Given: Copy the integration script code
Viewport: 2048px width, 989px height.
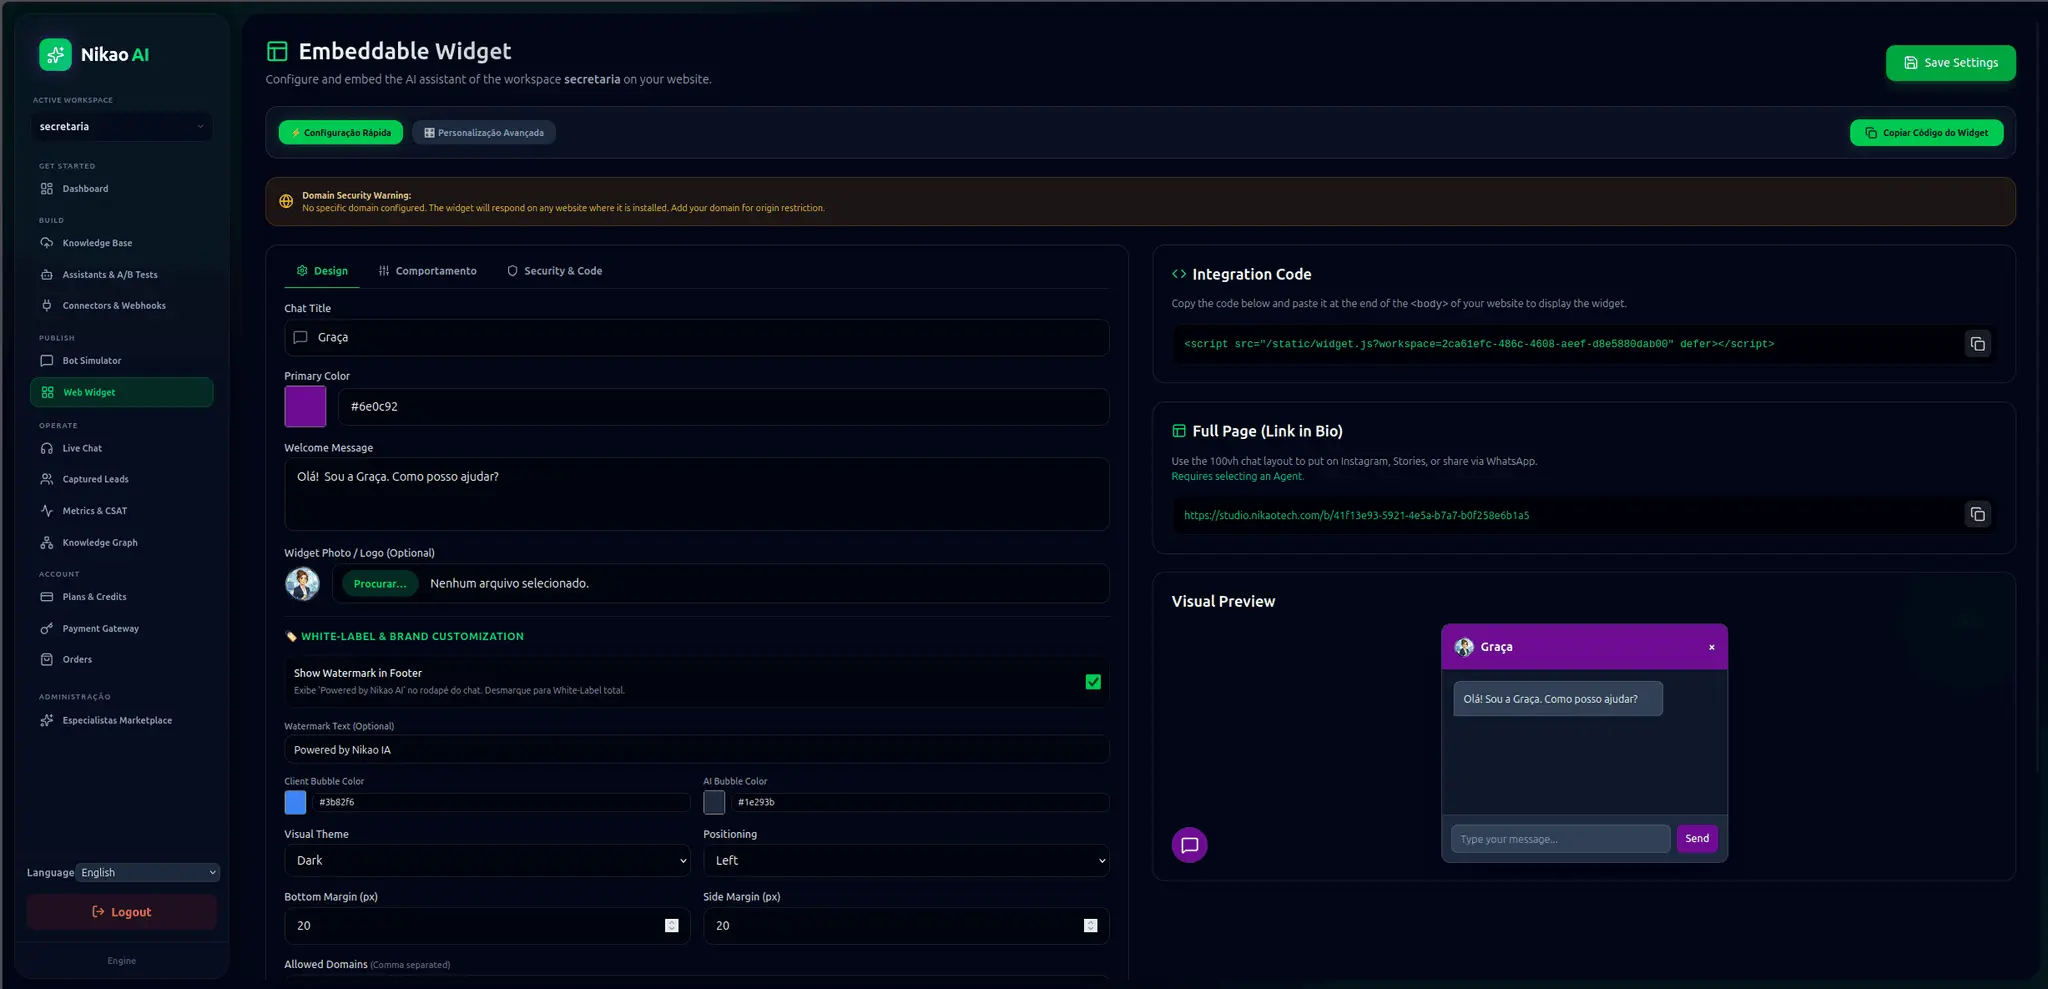Looking at the screenshot, I should tap(1977, 344).
